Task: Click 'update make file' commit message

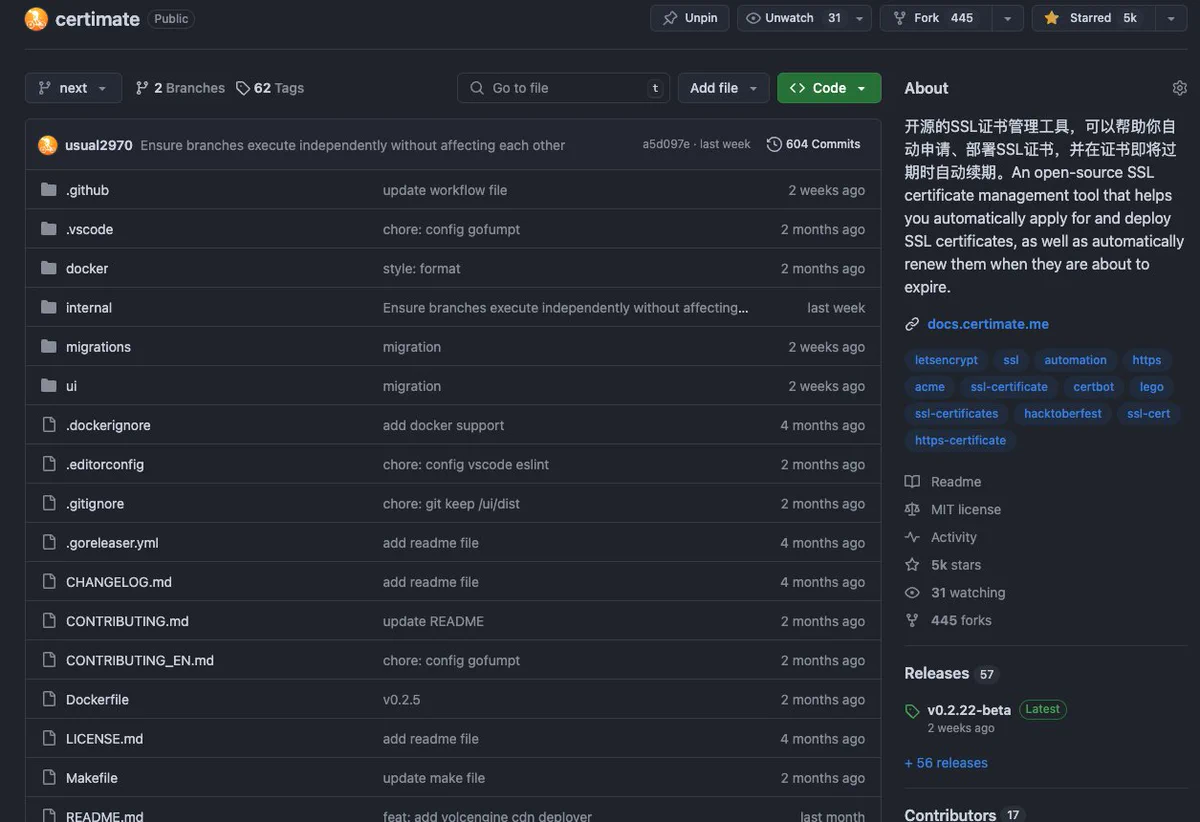Action: 434,777
